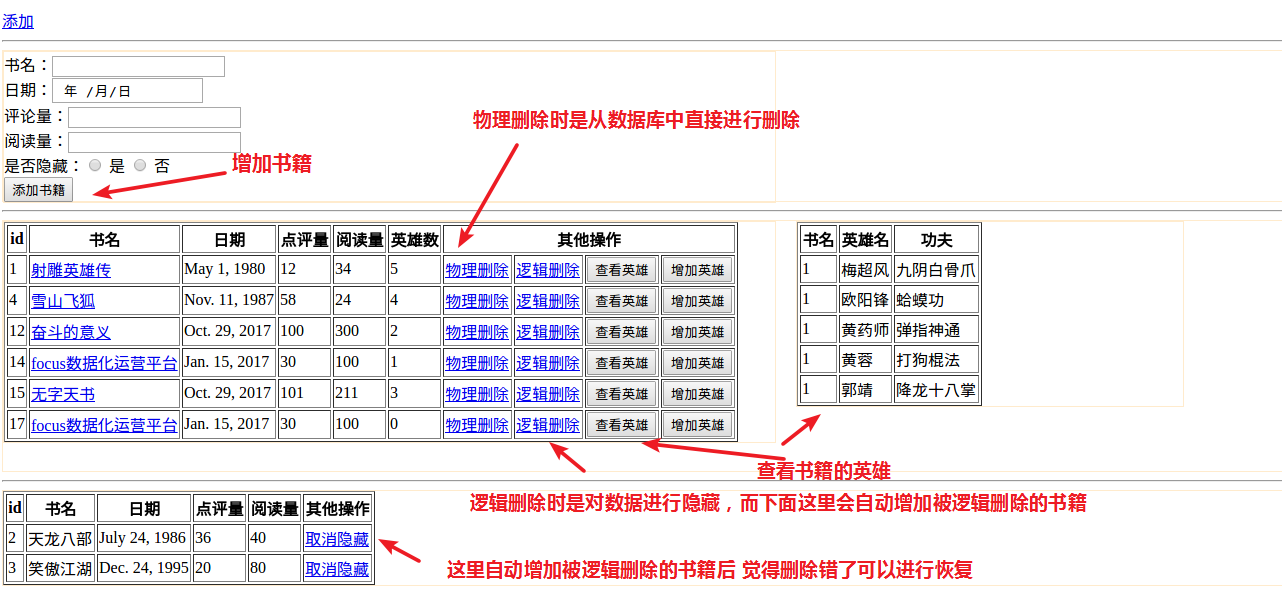Click 物理删除 for 射雕英雄传
This screenshot has height=601, width=1282.
click(477, 270)
